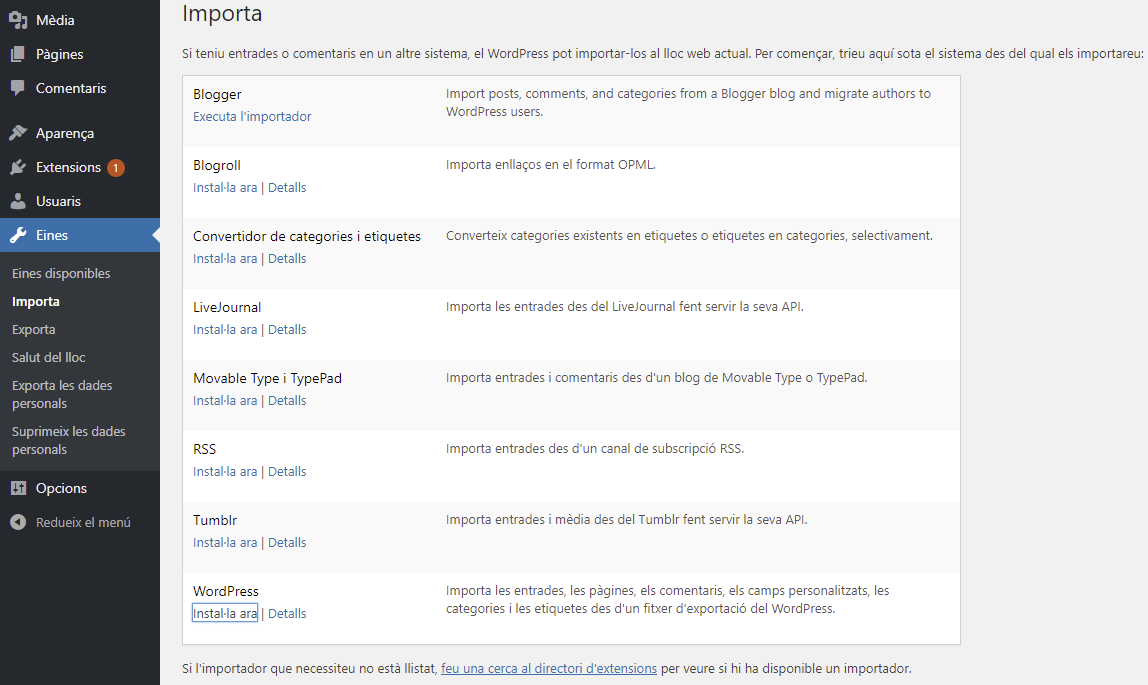
Task: Click the RSS description about 'canal de subscripció'
Action: pyautogui.click(x=594, y=449)
